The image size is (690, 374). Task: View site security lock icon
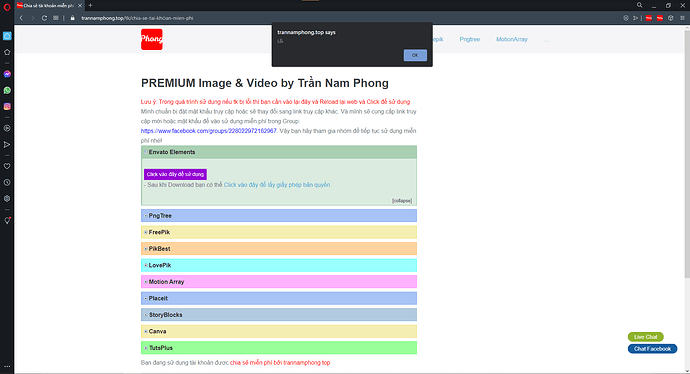point(73,18)
